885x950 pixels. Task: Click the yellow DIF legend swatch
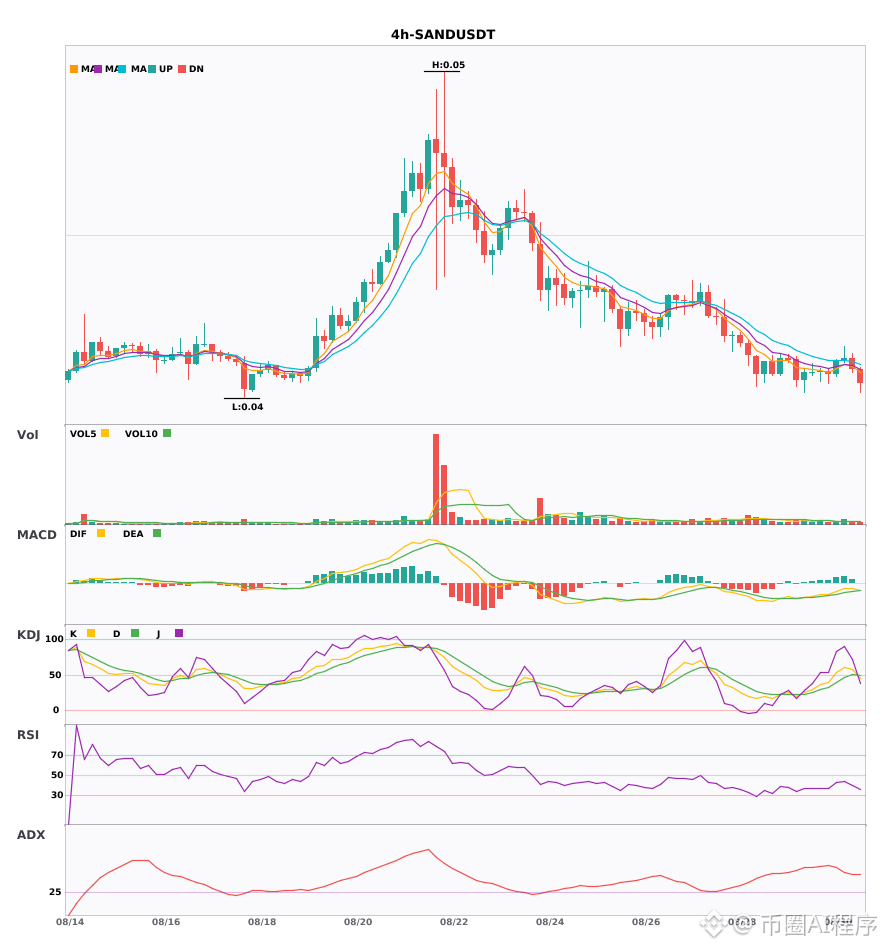tap(101, 533)
